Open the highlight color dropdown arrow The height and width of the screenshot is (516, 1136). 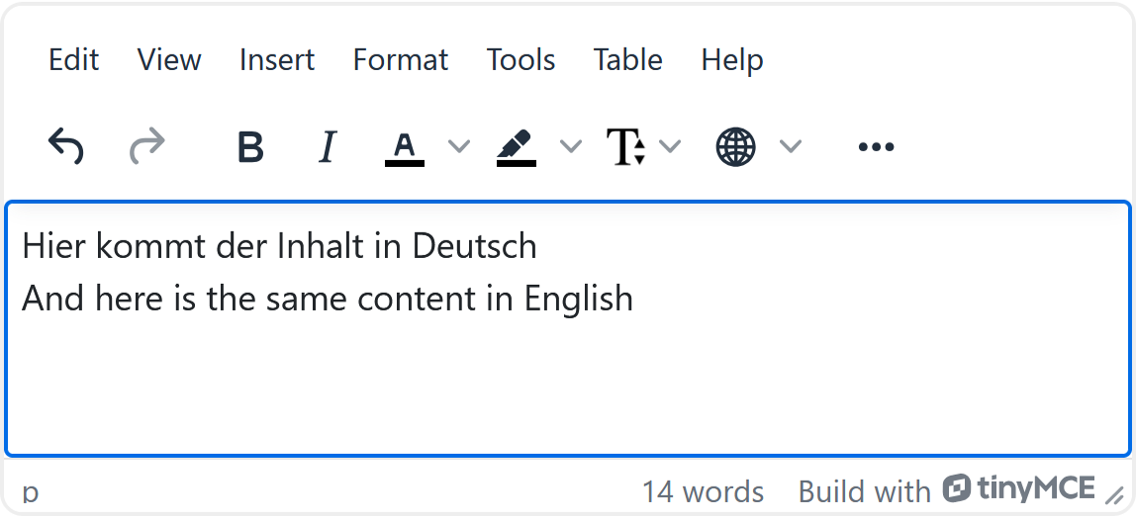[x=571, y=146]
